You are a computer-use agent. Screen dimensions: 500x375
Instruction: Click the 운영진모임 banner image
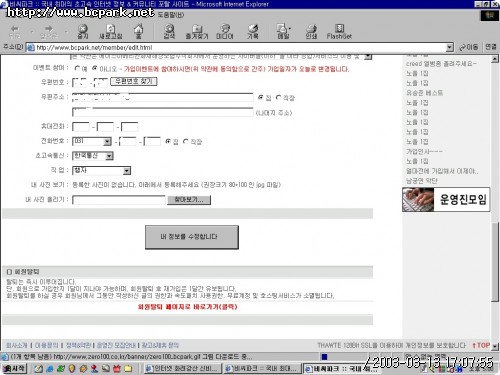point(446,200)
